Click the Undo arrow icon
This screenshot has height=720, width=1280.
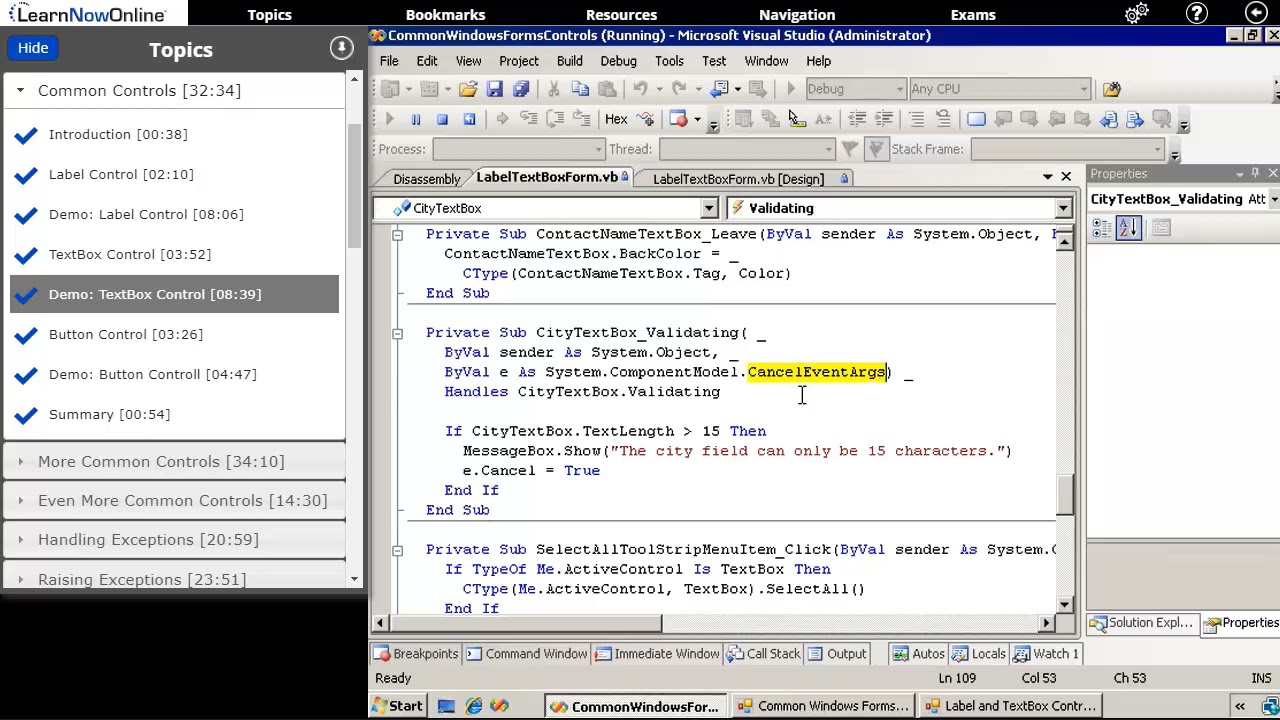click(641, 89)
